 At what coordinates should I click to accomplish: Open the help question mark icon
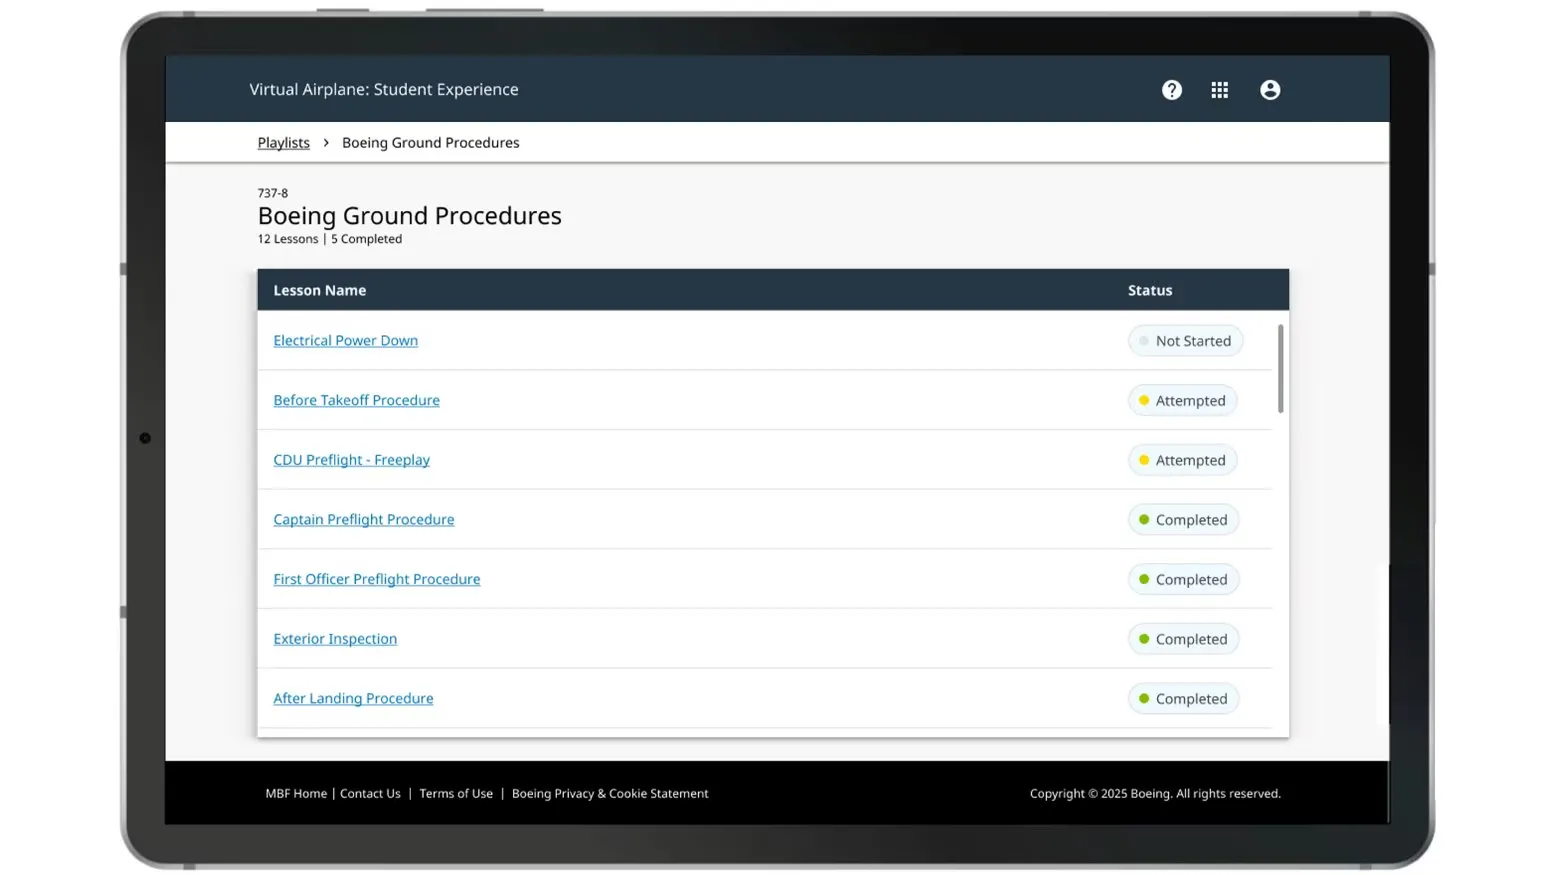[1171, 90]
